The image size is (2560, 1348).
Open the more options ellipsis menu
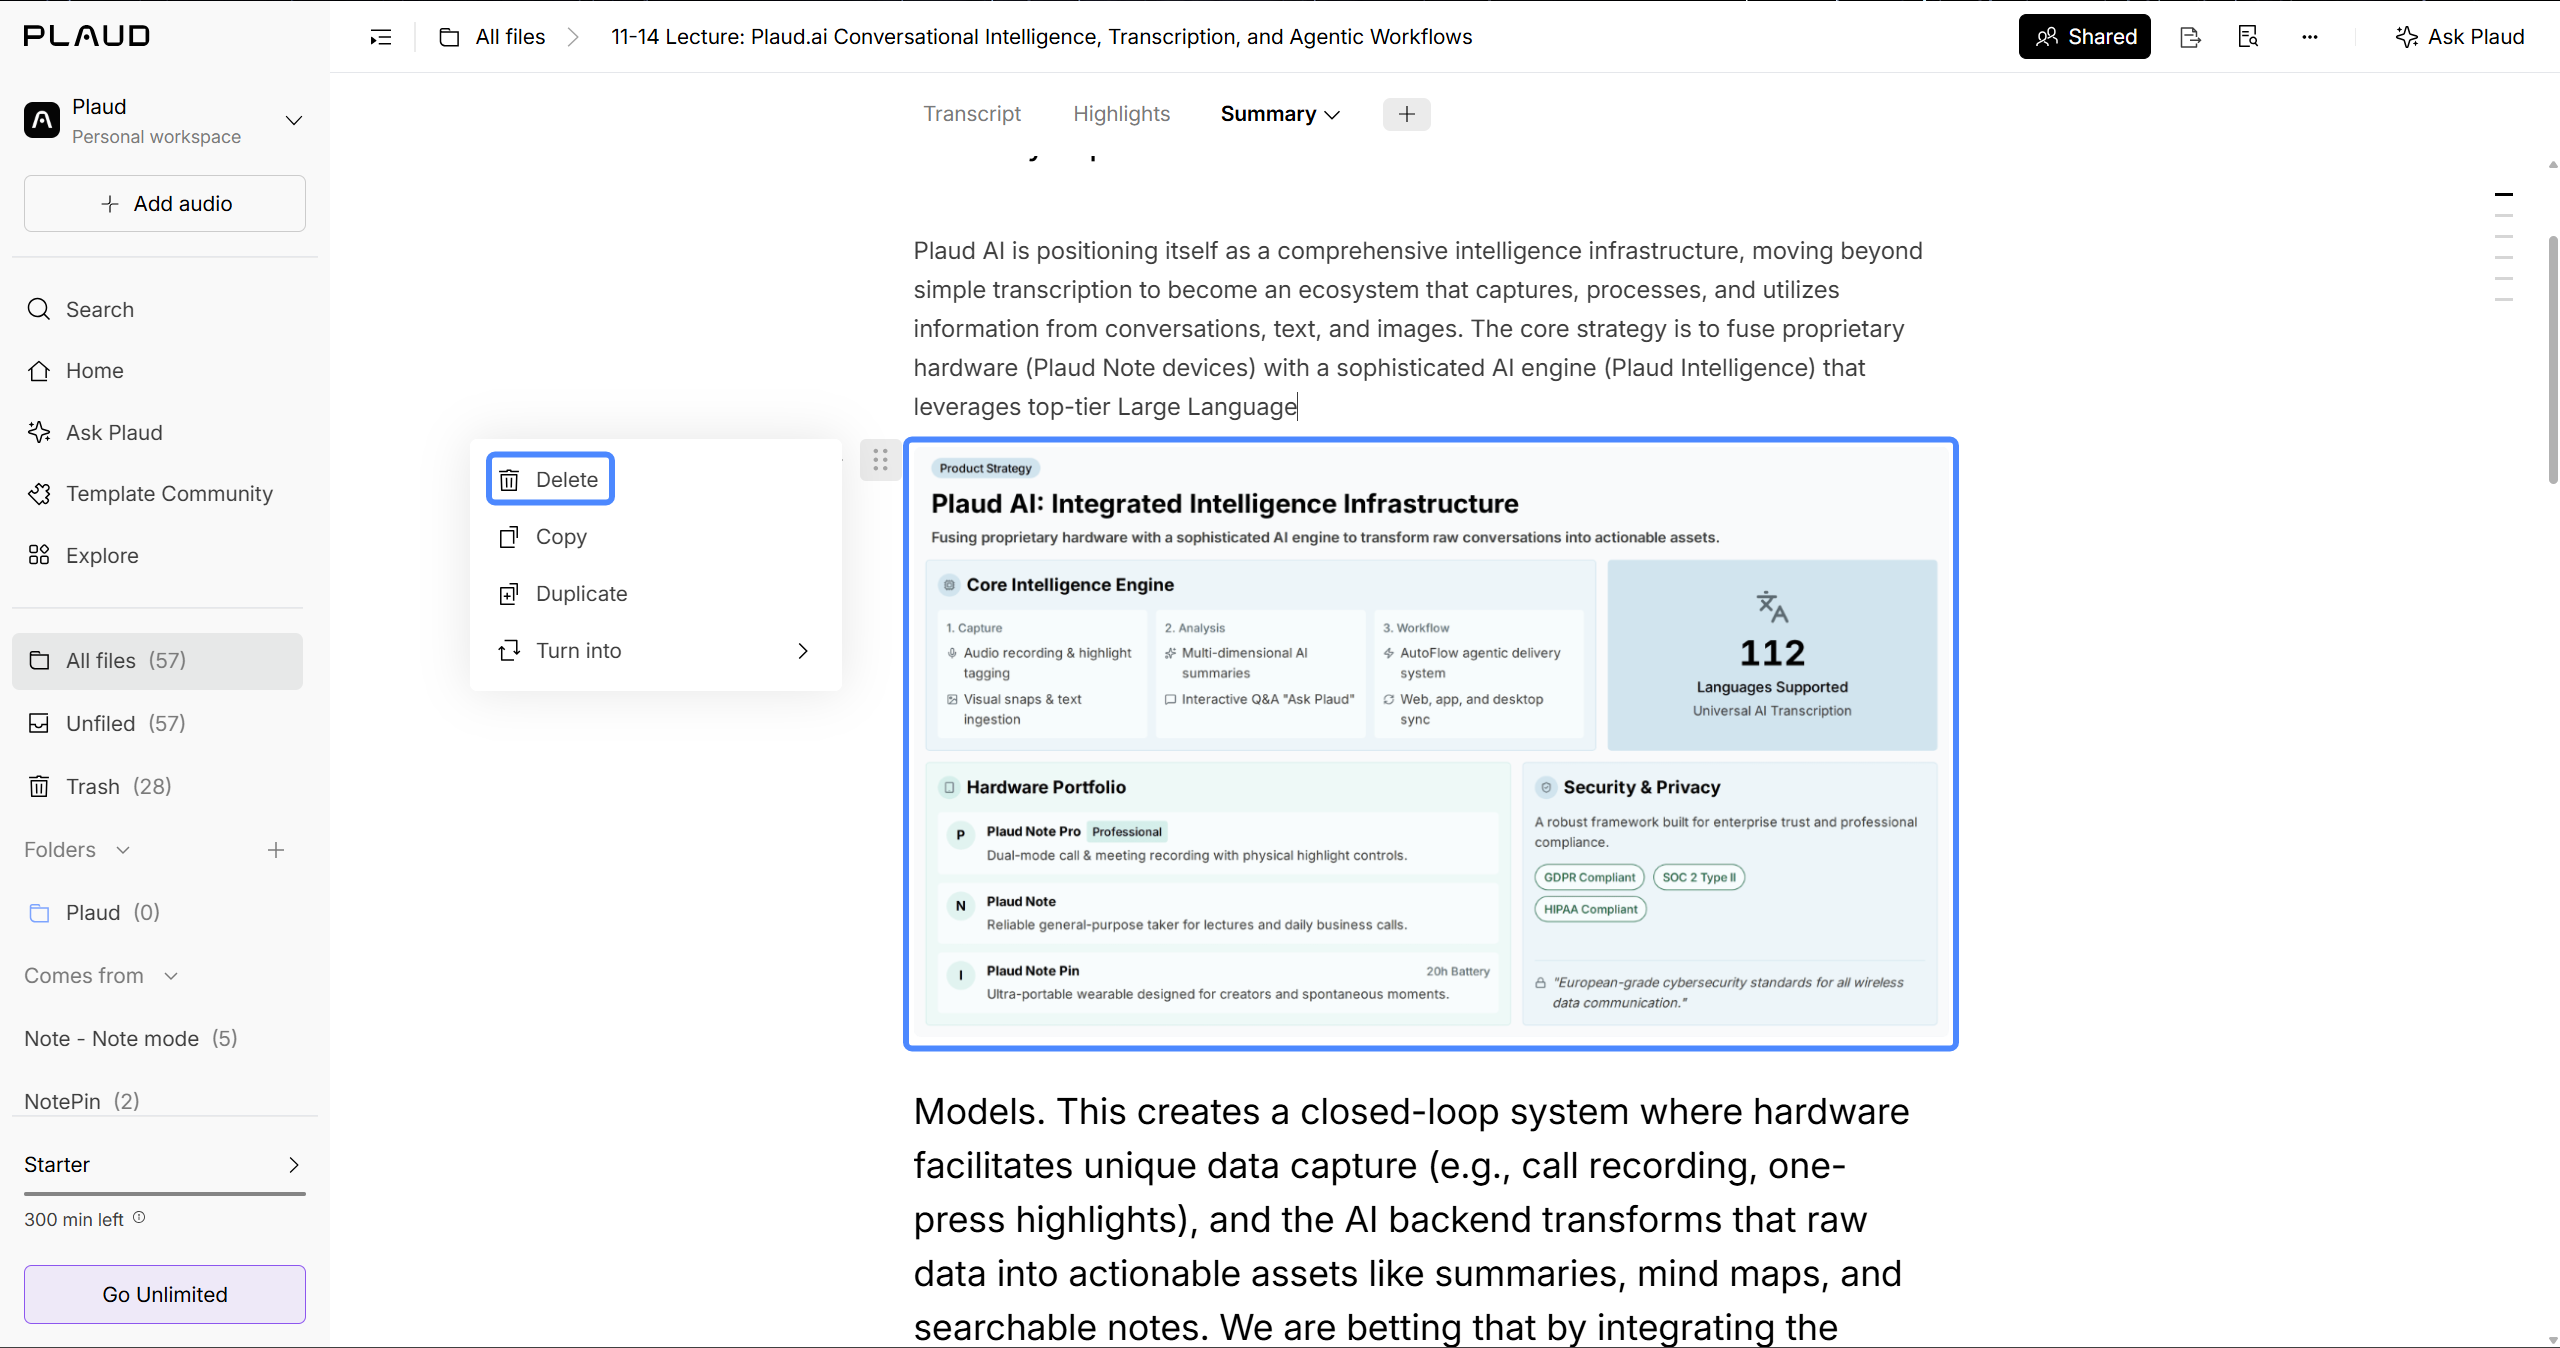(x=2309, y=37)
